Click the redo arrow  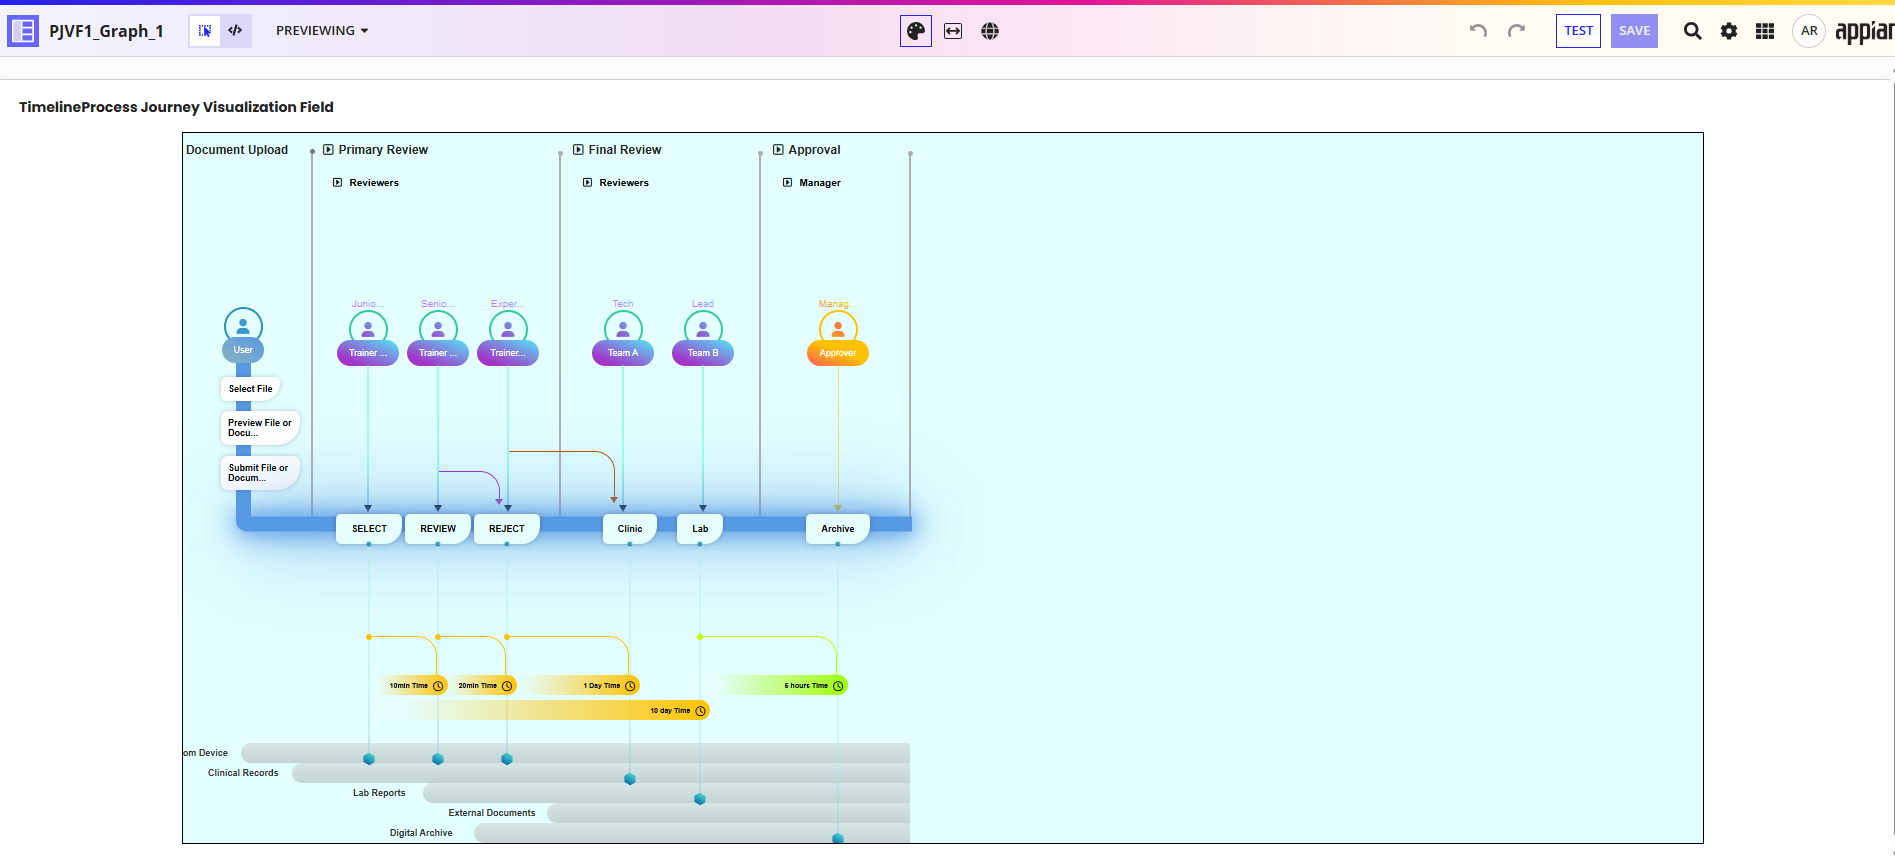1516,31
